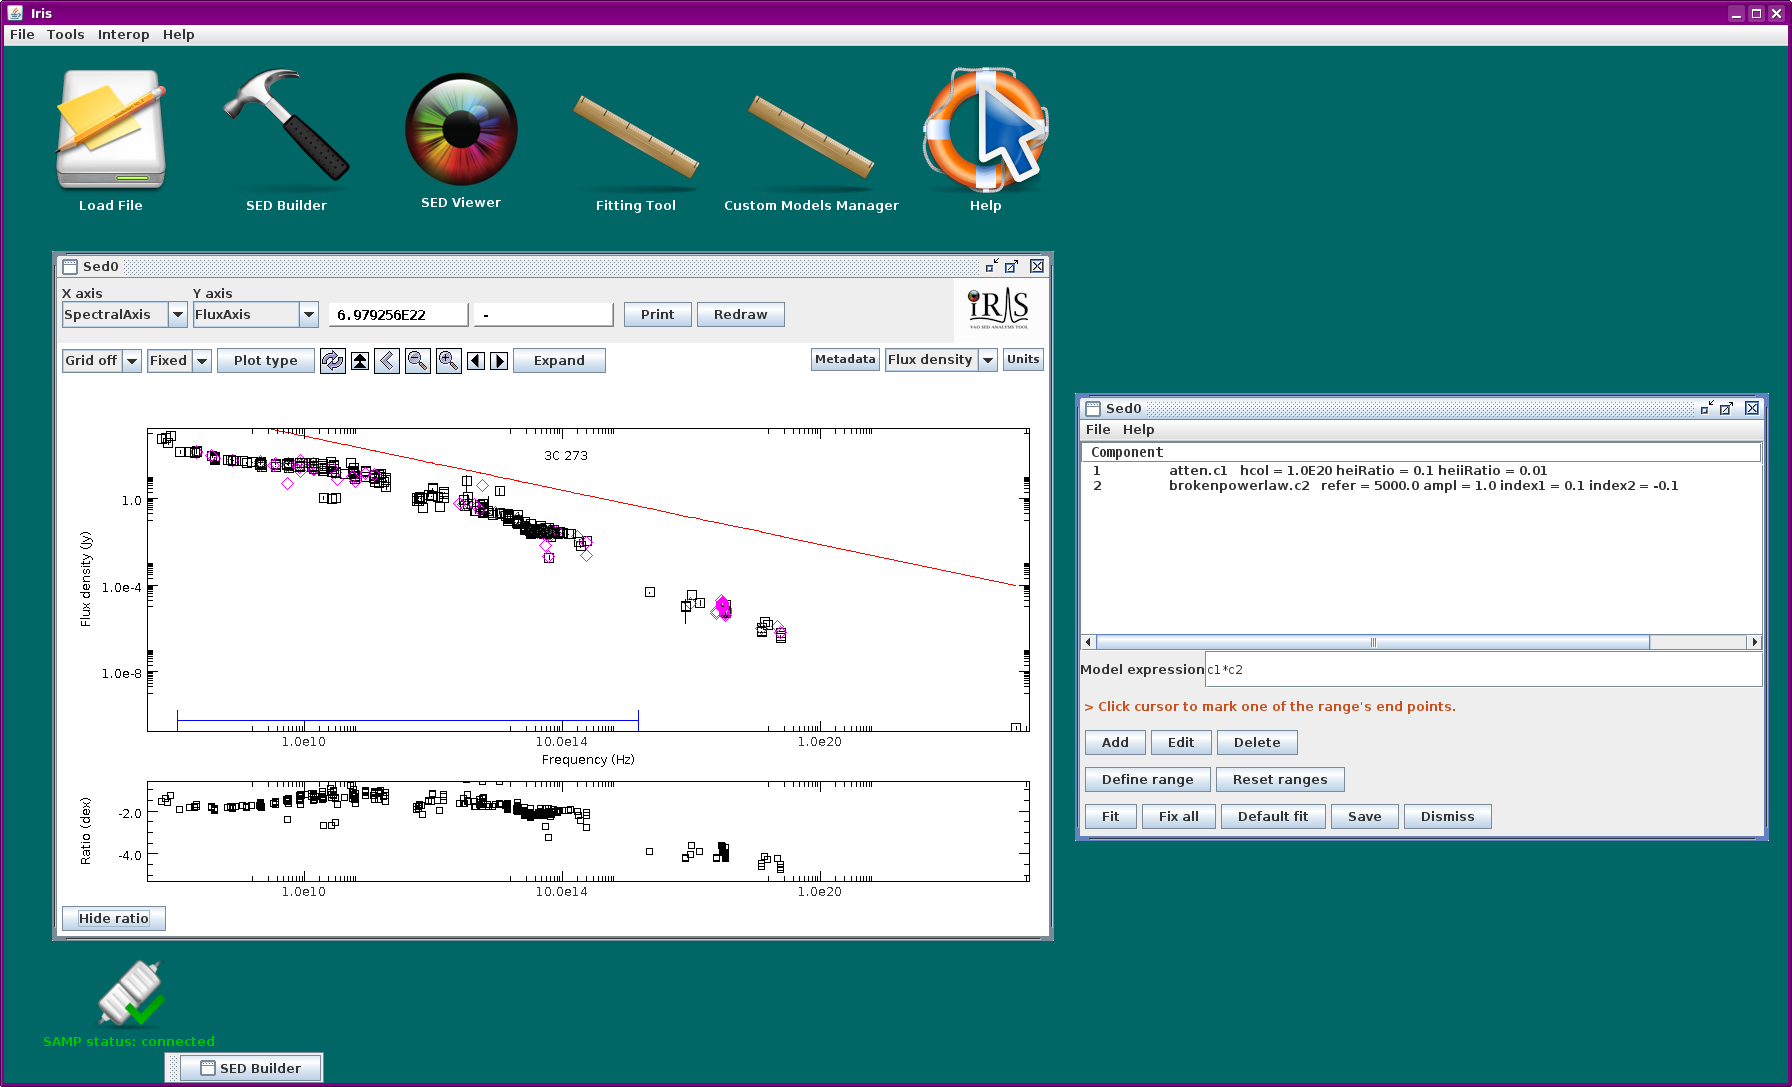Click the Model expression input field

click(x=1483, y=670)
